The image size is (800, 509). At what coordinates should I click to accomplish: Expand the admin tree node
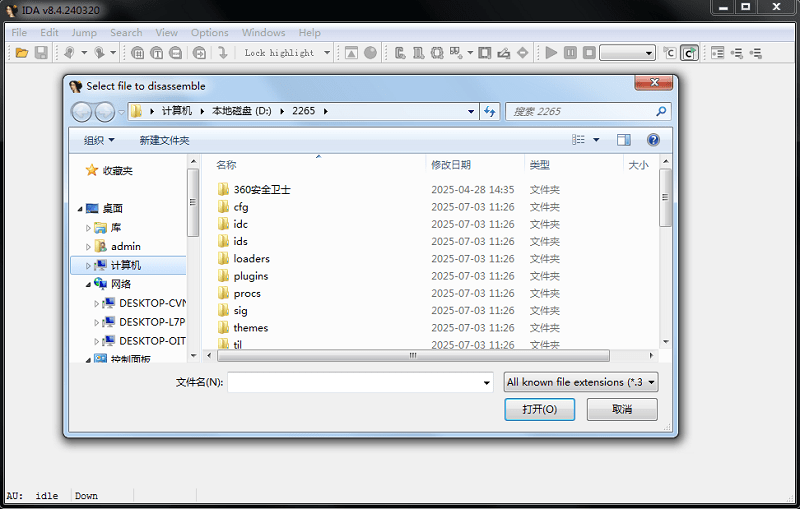(x=88, y=247)
